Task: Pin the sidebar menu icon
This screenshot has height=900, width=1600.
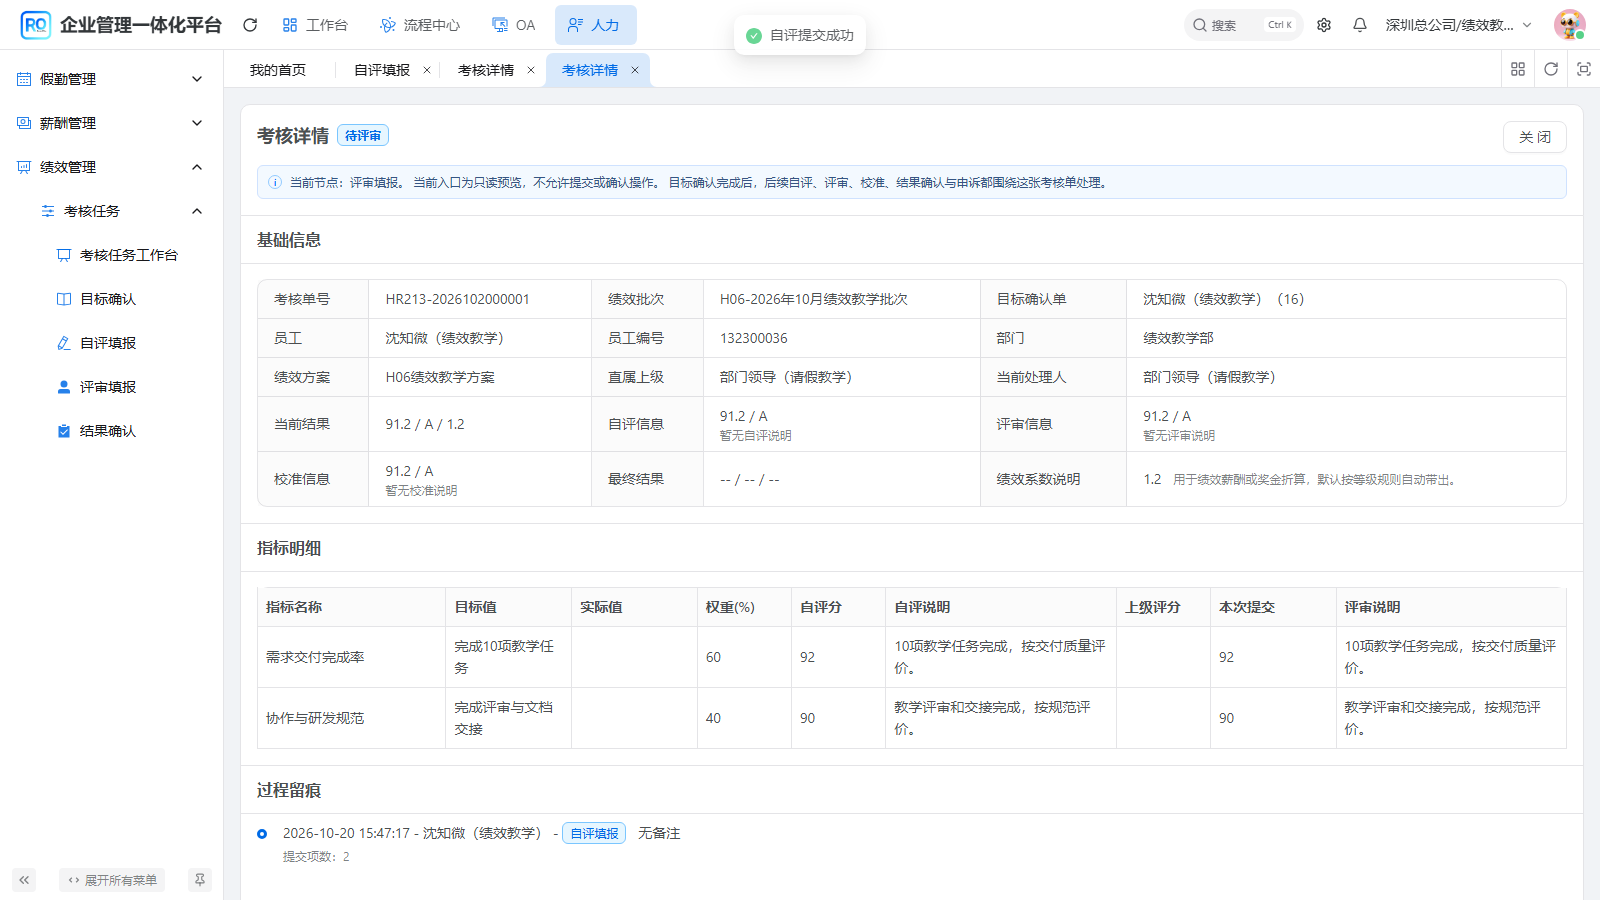Action: tap(200, 880)
